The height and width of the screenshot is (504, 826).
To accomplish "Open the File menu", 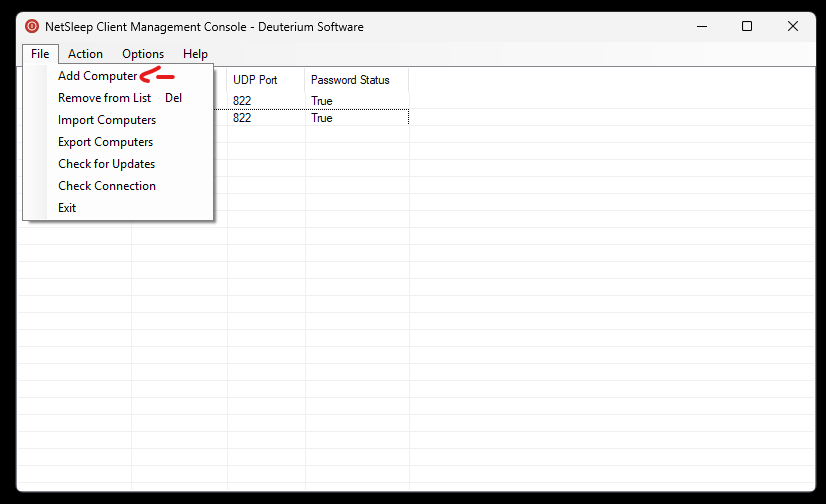I will coord(40,54).
